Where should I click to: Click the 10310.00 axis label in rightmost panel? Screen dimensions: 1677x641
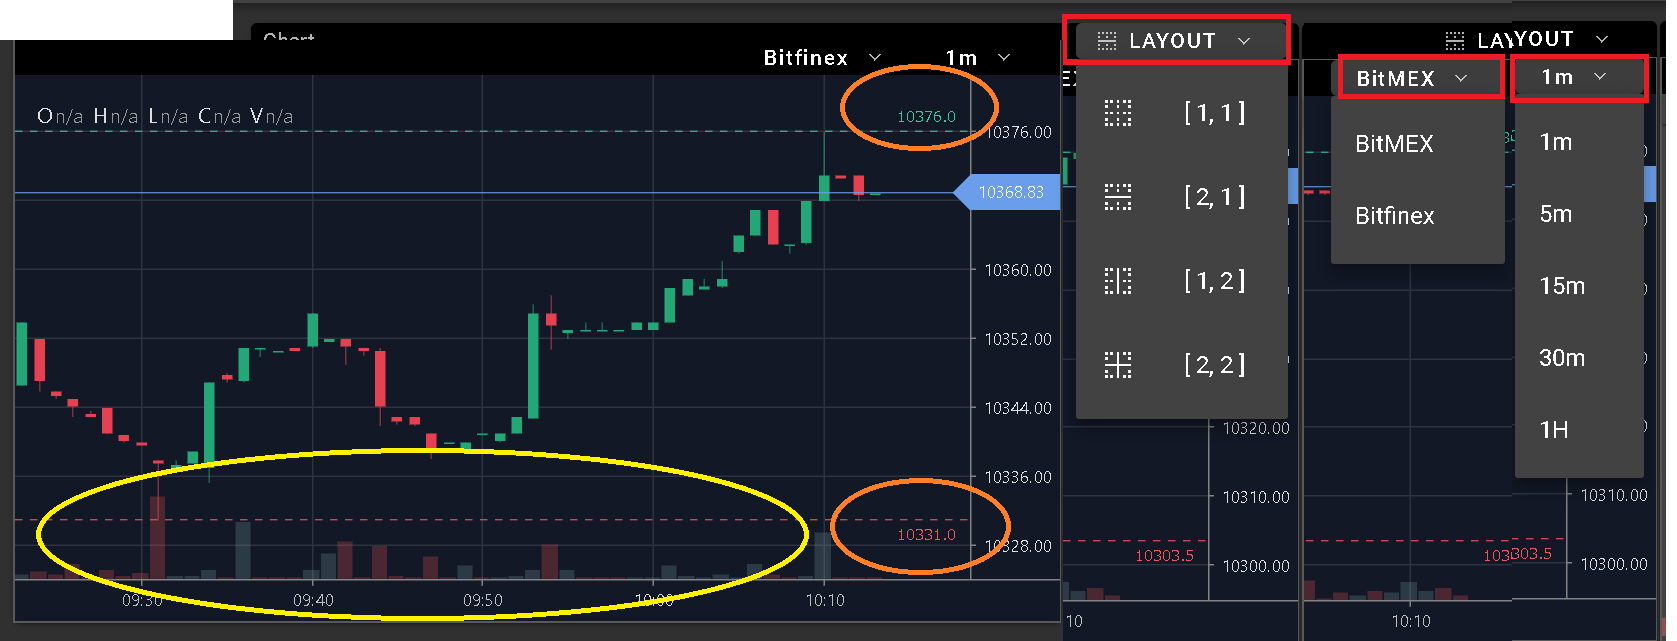(x=1614, y=495)
